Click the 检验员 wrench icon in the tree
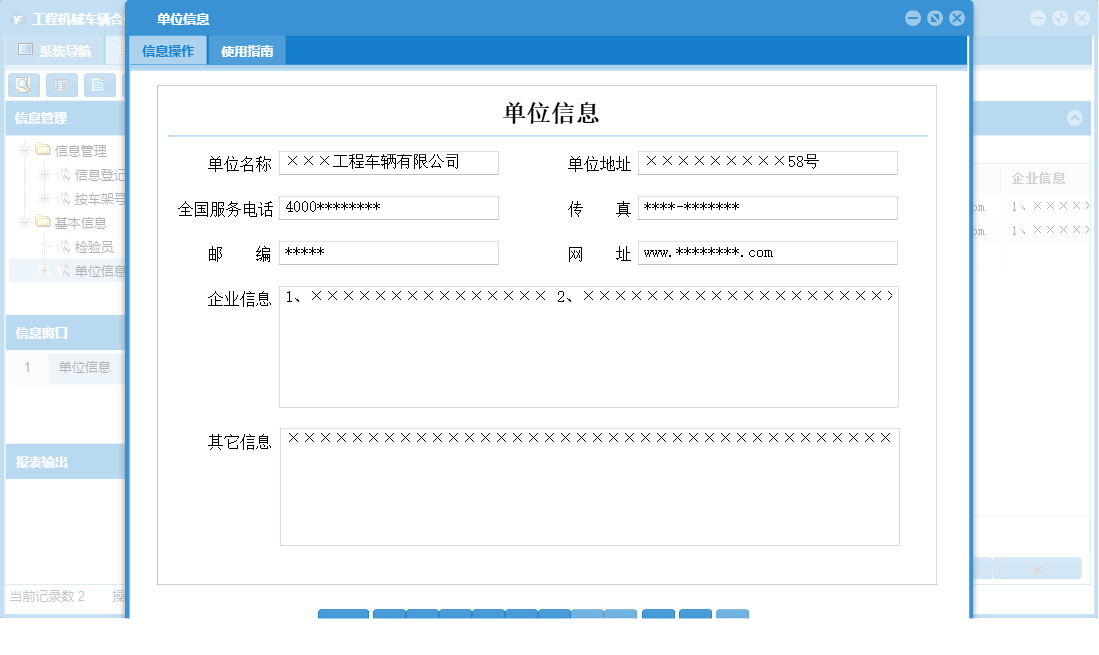 point(61,244)
